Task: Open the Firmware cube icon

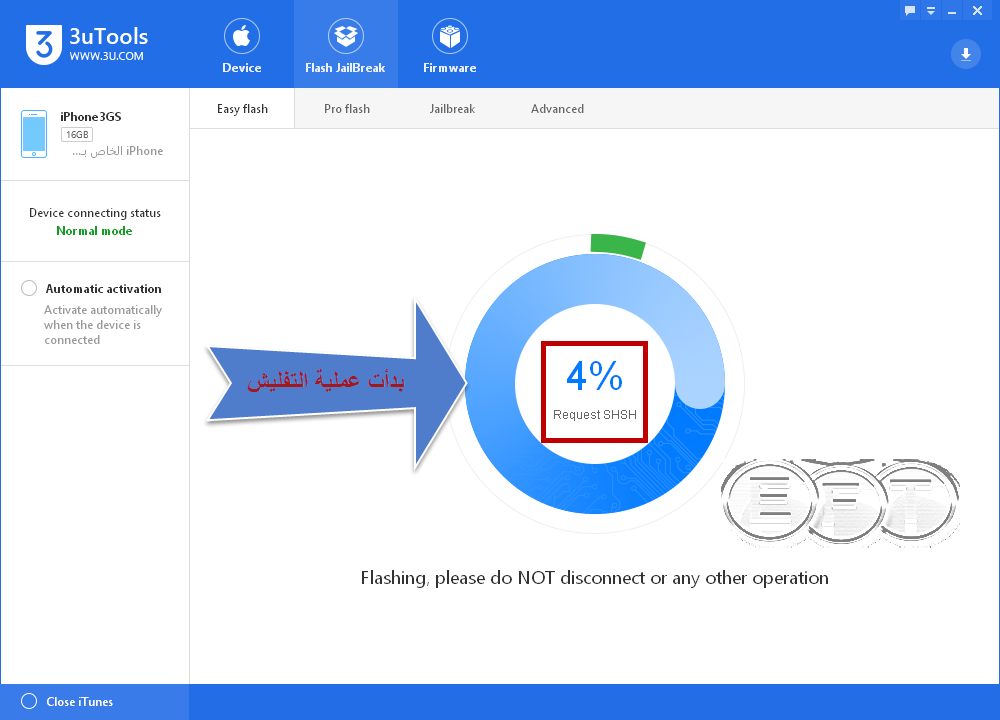Action: (x=450, y=36)
